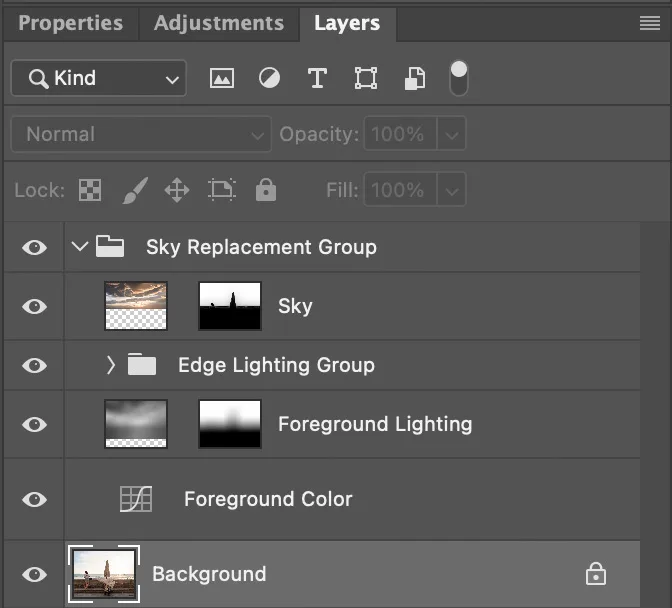672x608 pixels.
Task: Click the lock all padlock icon
Action: tap(265, 190)
